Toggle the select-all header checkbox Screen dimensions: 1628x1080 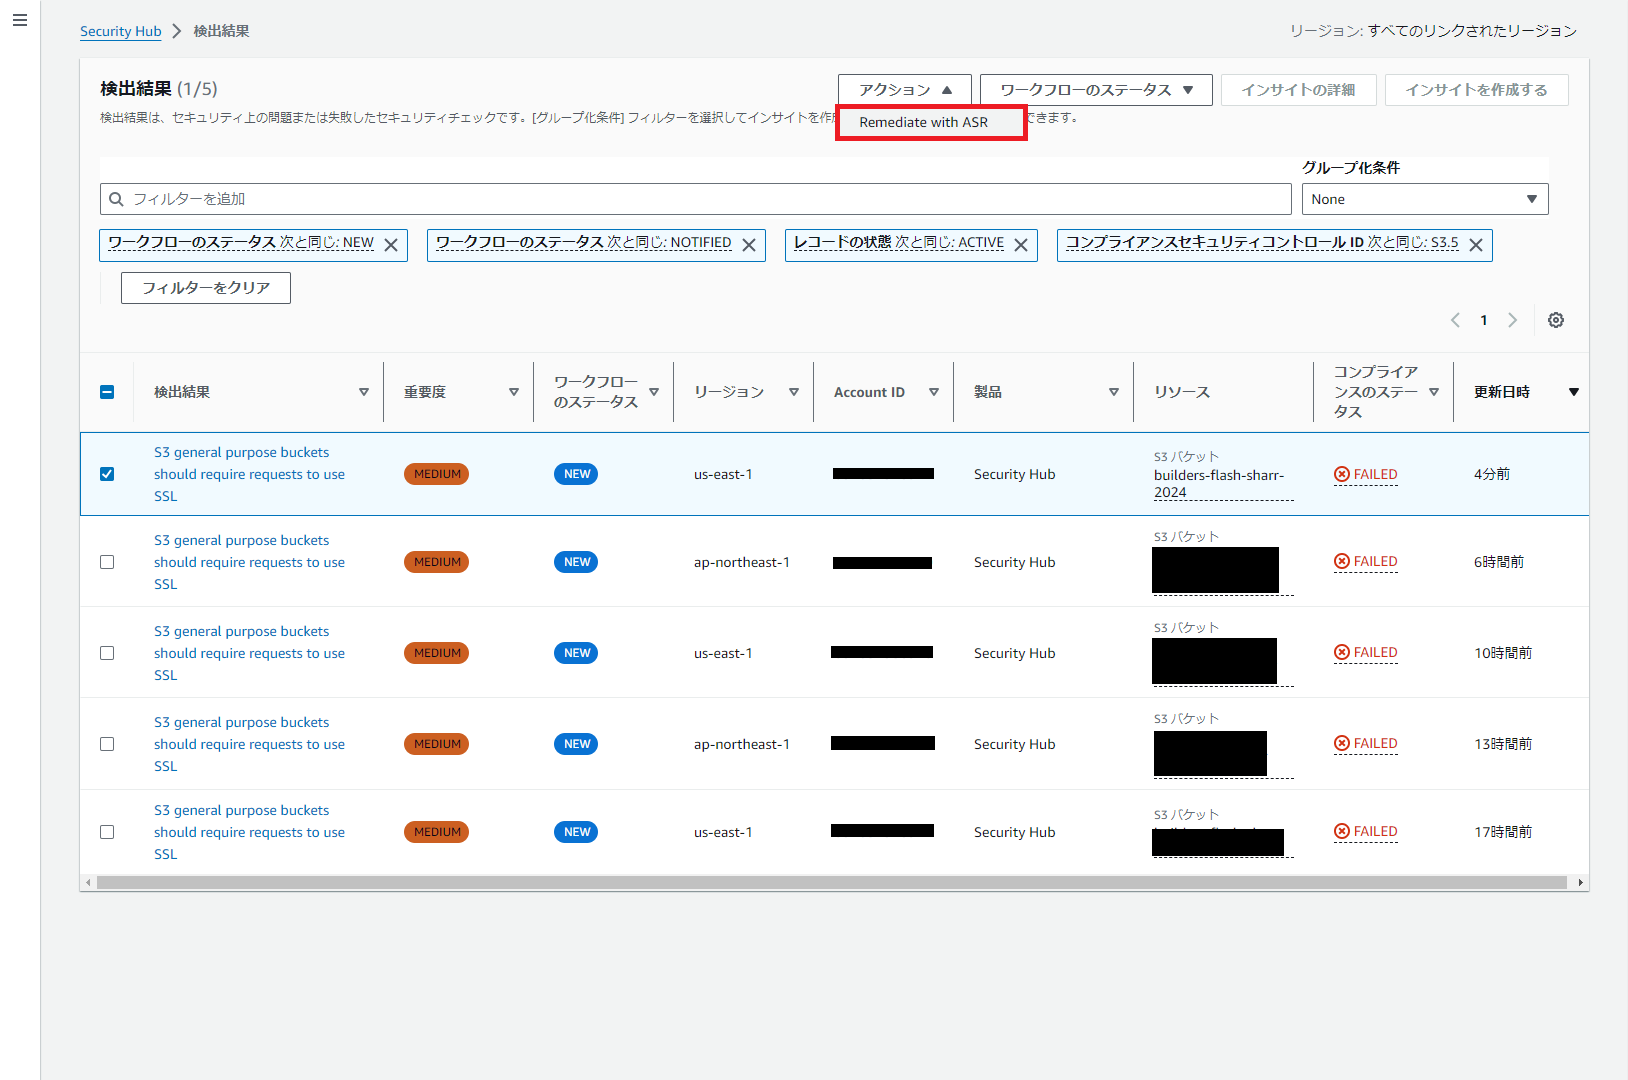tap(107, 392)
